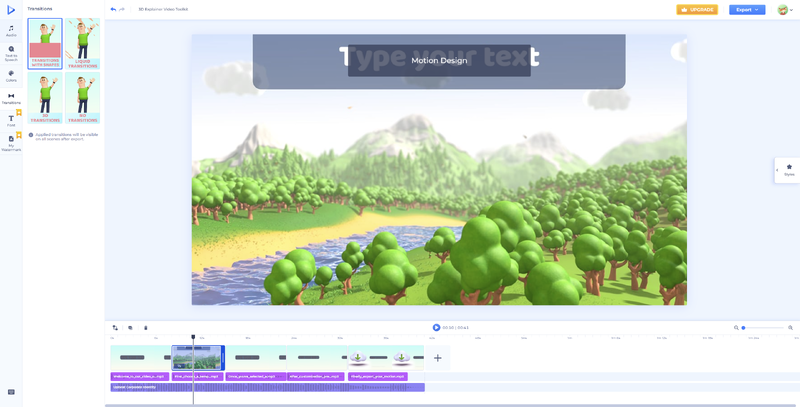
Task: Click the 3D Explainer Video Toolkit project title
Action: [x=163, y=9]
